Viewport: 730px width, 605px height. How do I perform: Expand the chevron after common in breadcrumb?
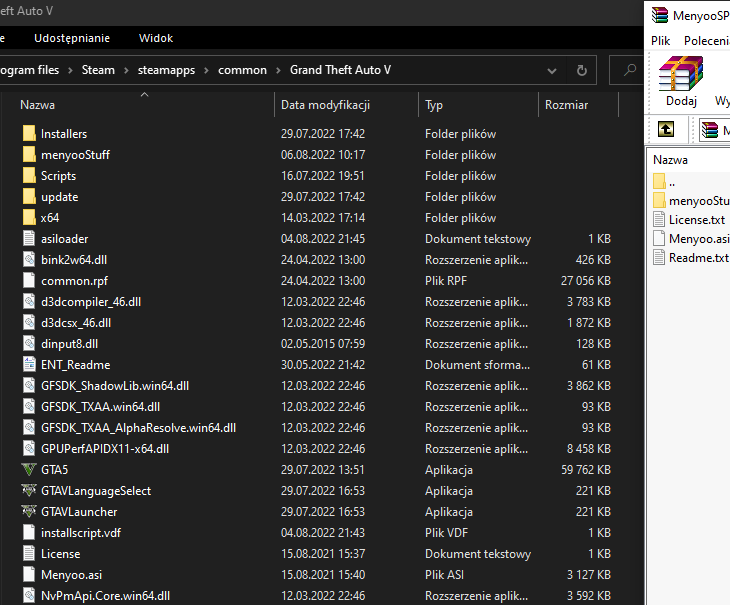click(x=278, y=70)
